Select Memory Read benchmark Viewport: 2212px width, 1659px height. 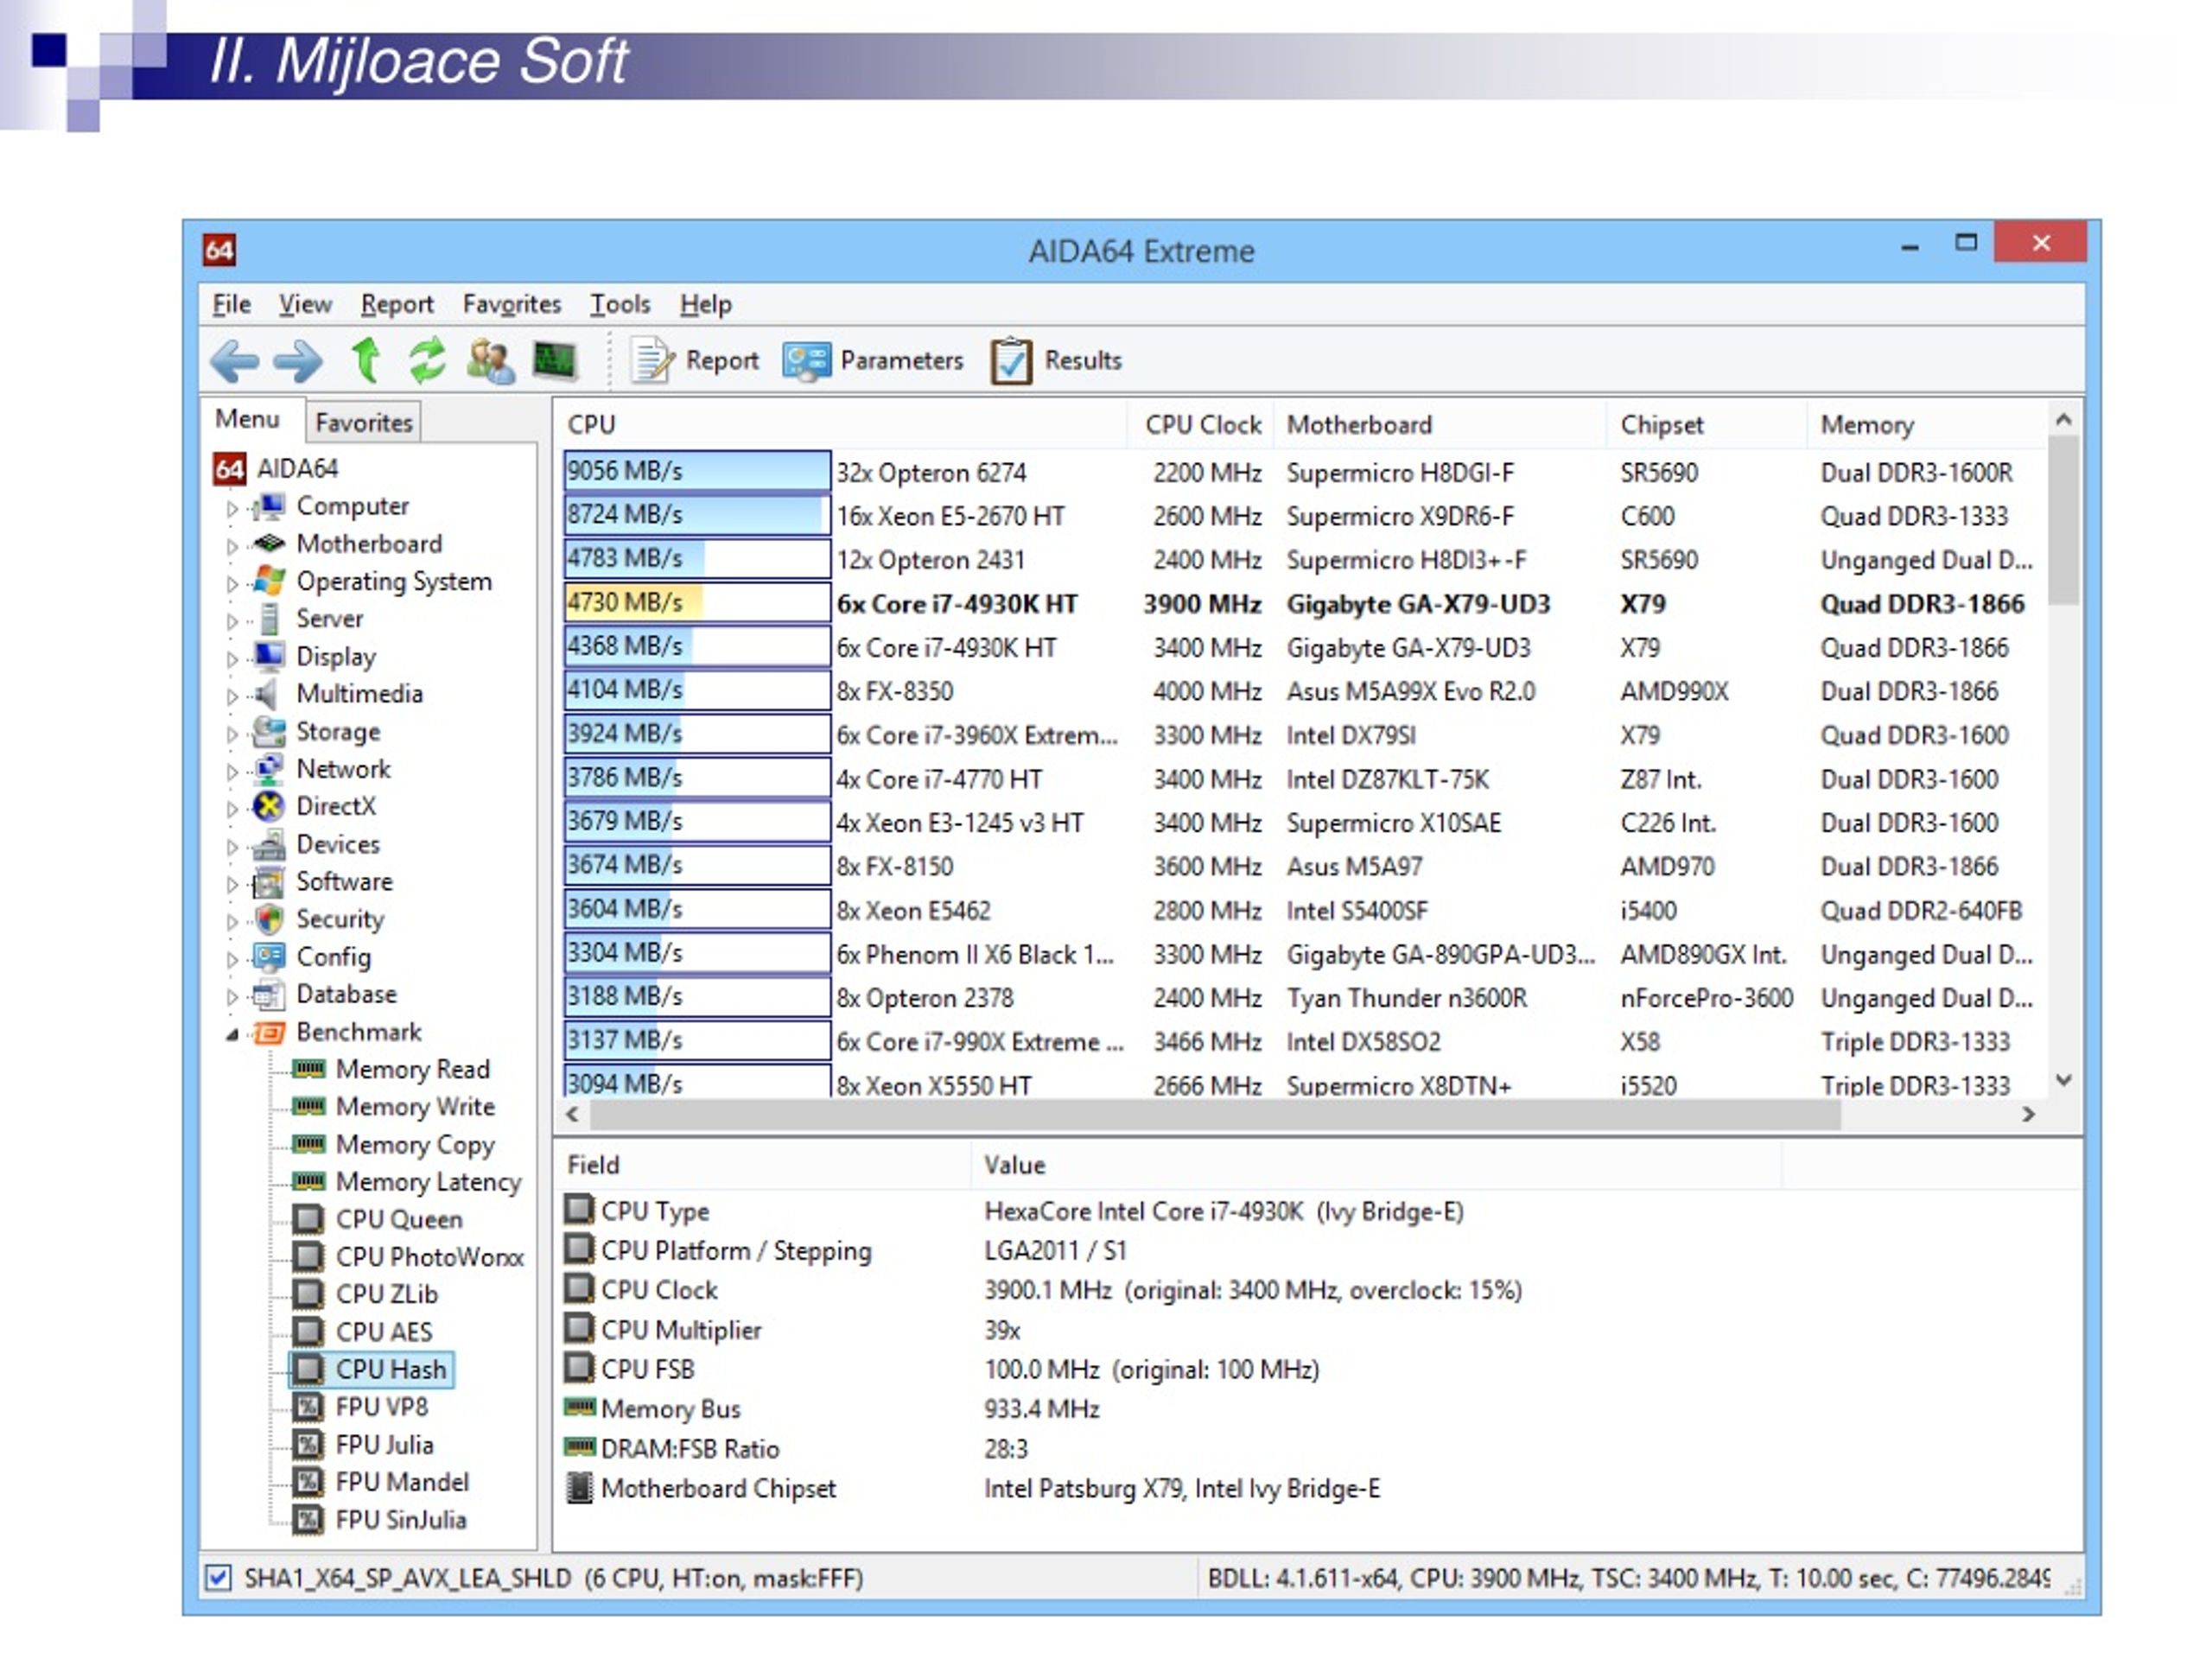[412, 1069]
